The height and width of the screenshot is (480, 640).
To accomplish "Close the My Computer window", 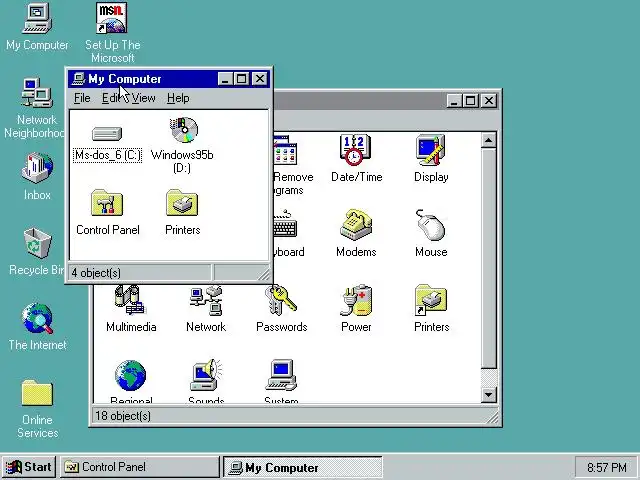I will pyautogui.click(x=260, y=78).
